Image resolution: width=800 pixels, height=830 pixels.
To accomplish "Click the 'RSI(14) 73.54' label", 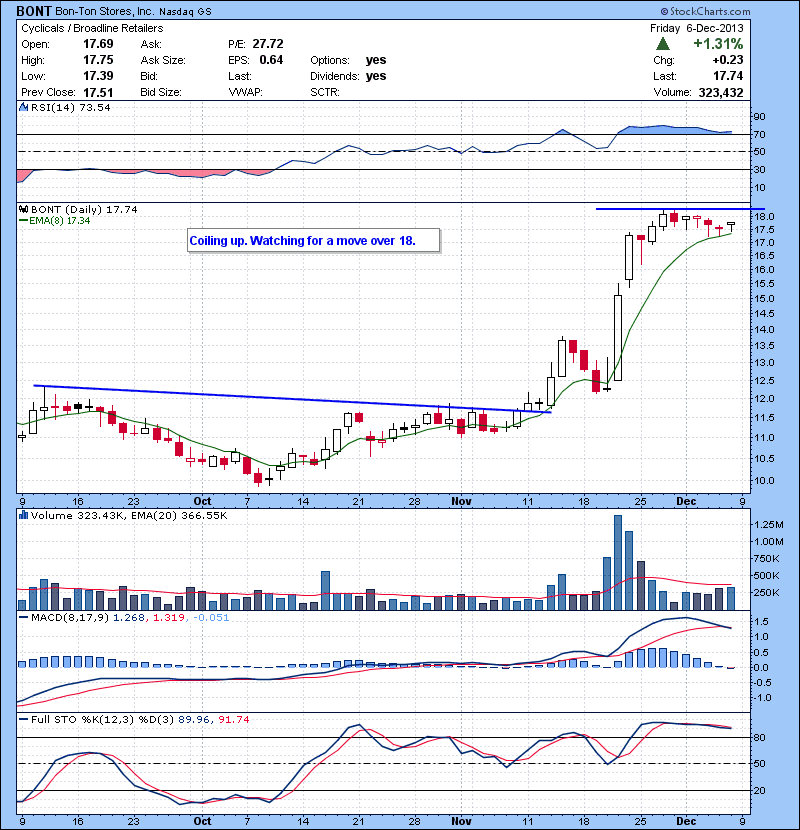I will click(71, 107).
